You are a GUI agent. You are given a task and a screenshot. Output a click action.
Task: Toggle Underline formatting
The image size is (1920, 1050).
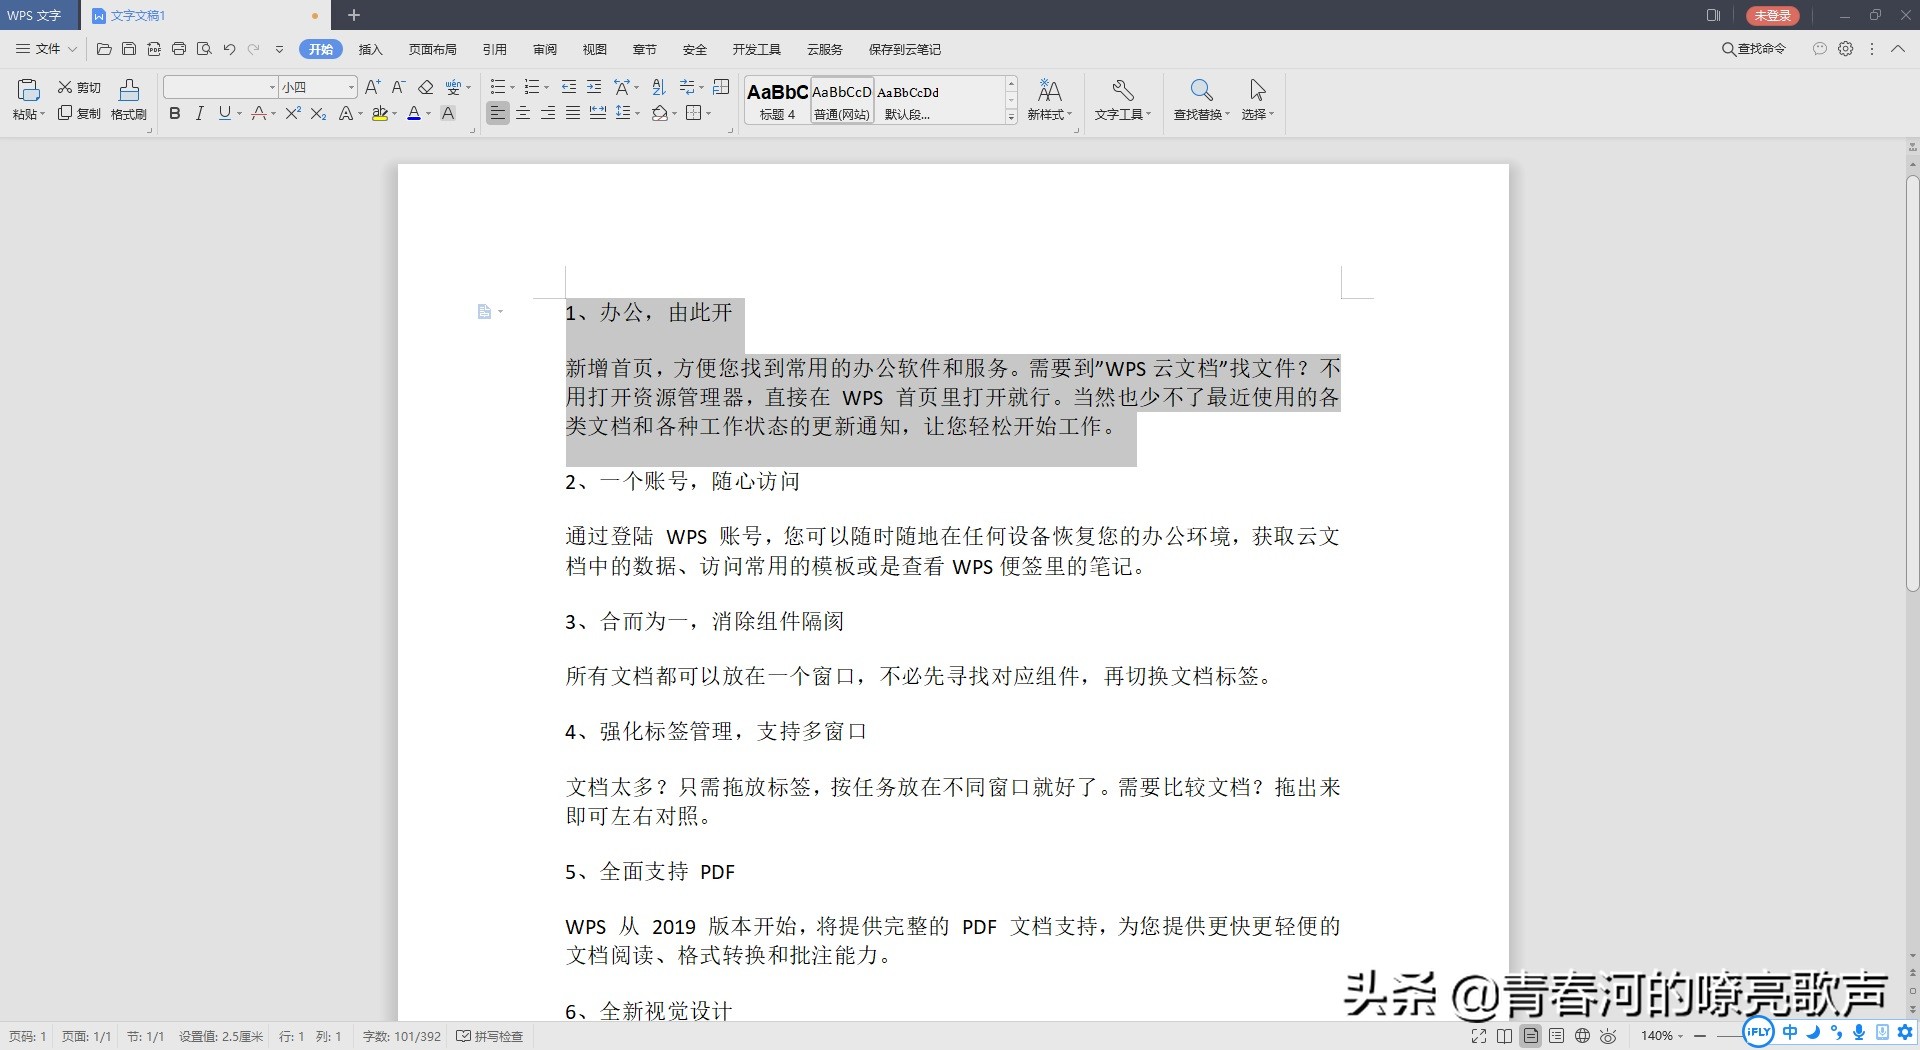[x=224, y=113]
